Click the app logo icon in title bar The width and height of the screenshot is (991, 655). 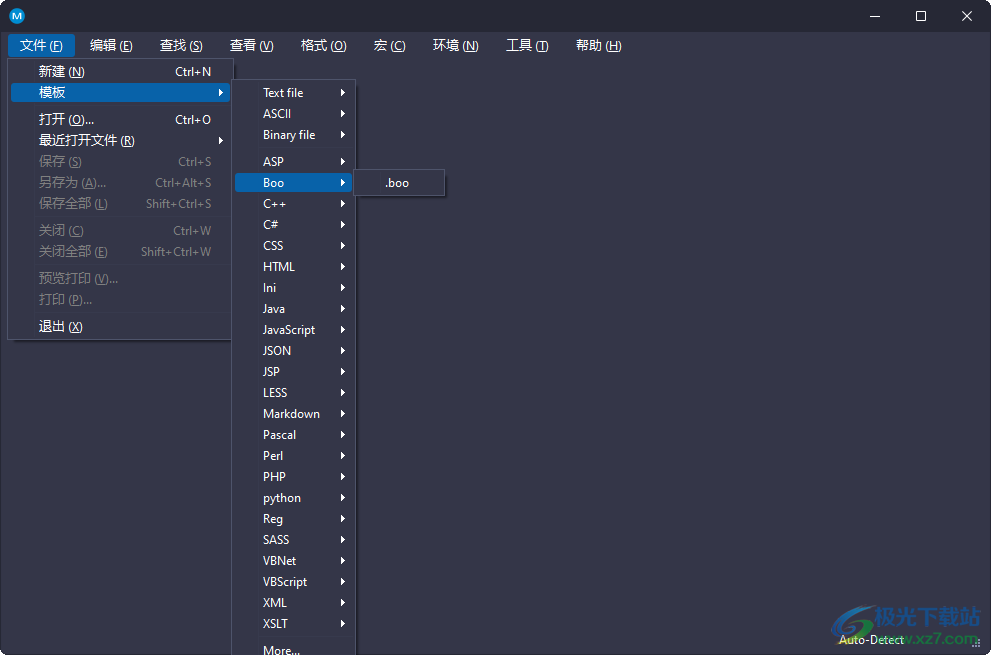click(17, 16)
